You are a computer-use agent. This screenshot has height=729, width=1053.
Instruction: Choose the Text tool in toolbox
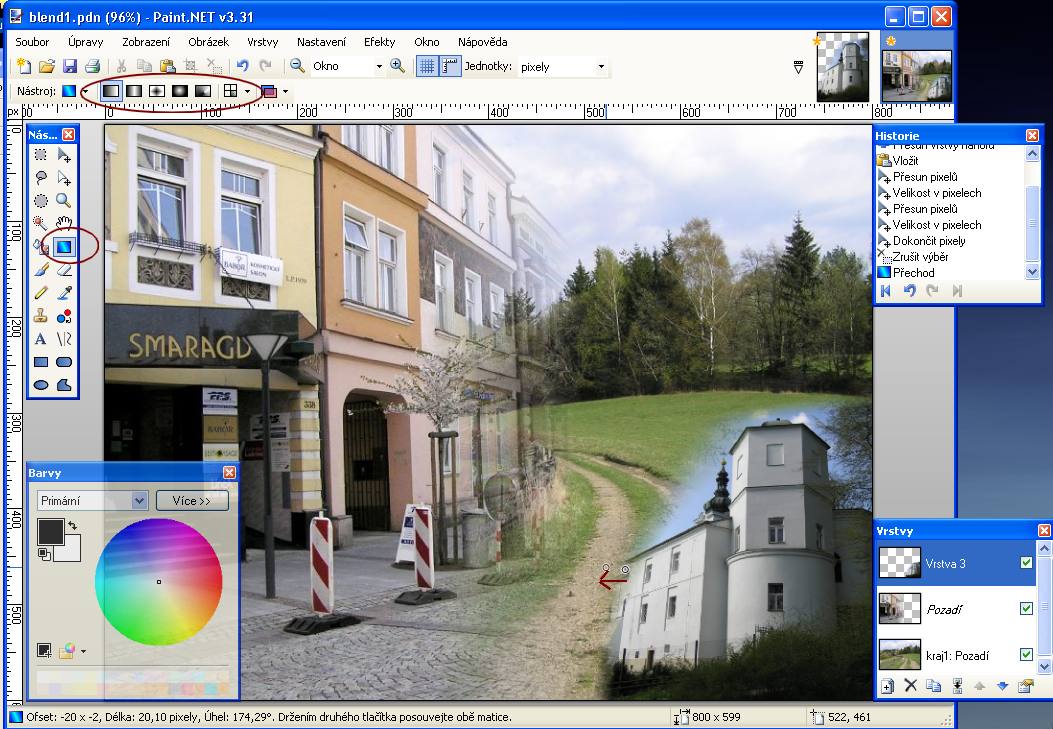tap(40, 339)
